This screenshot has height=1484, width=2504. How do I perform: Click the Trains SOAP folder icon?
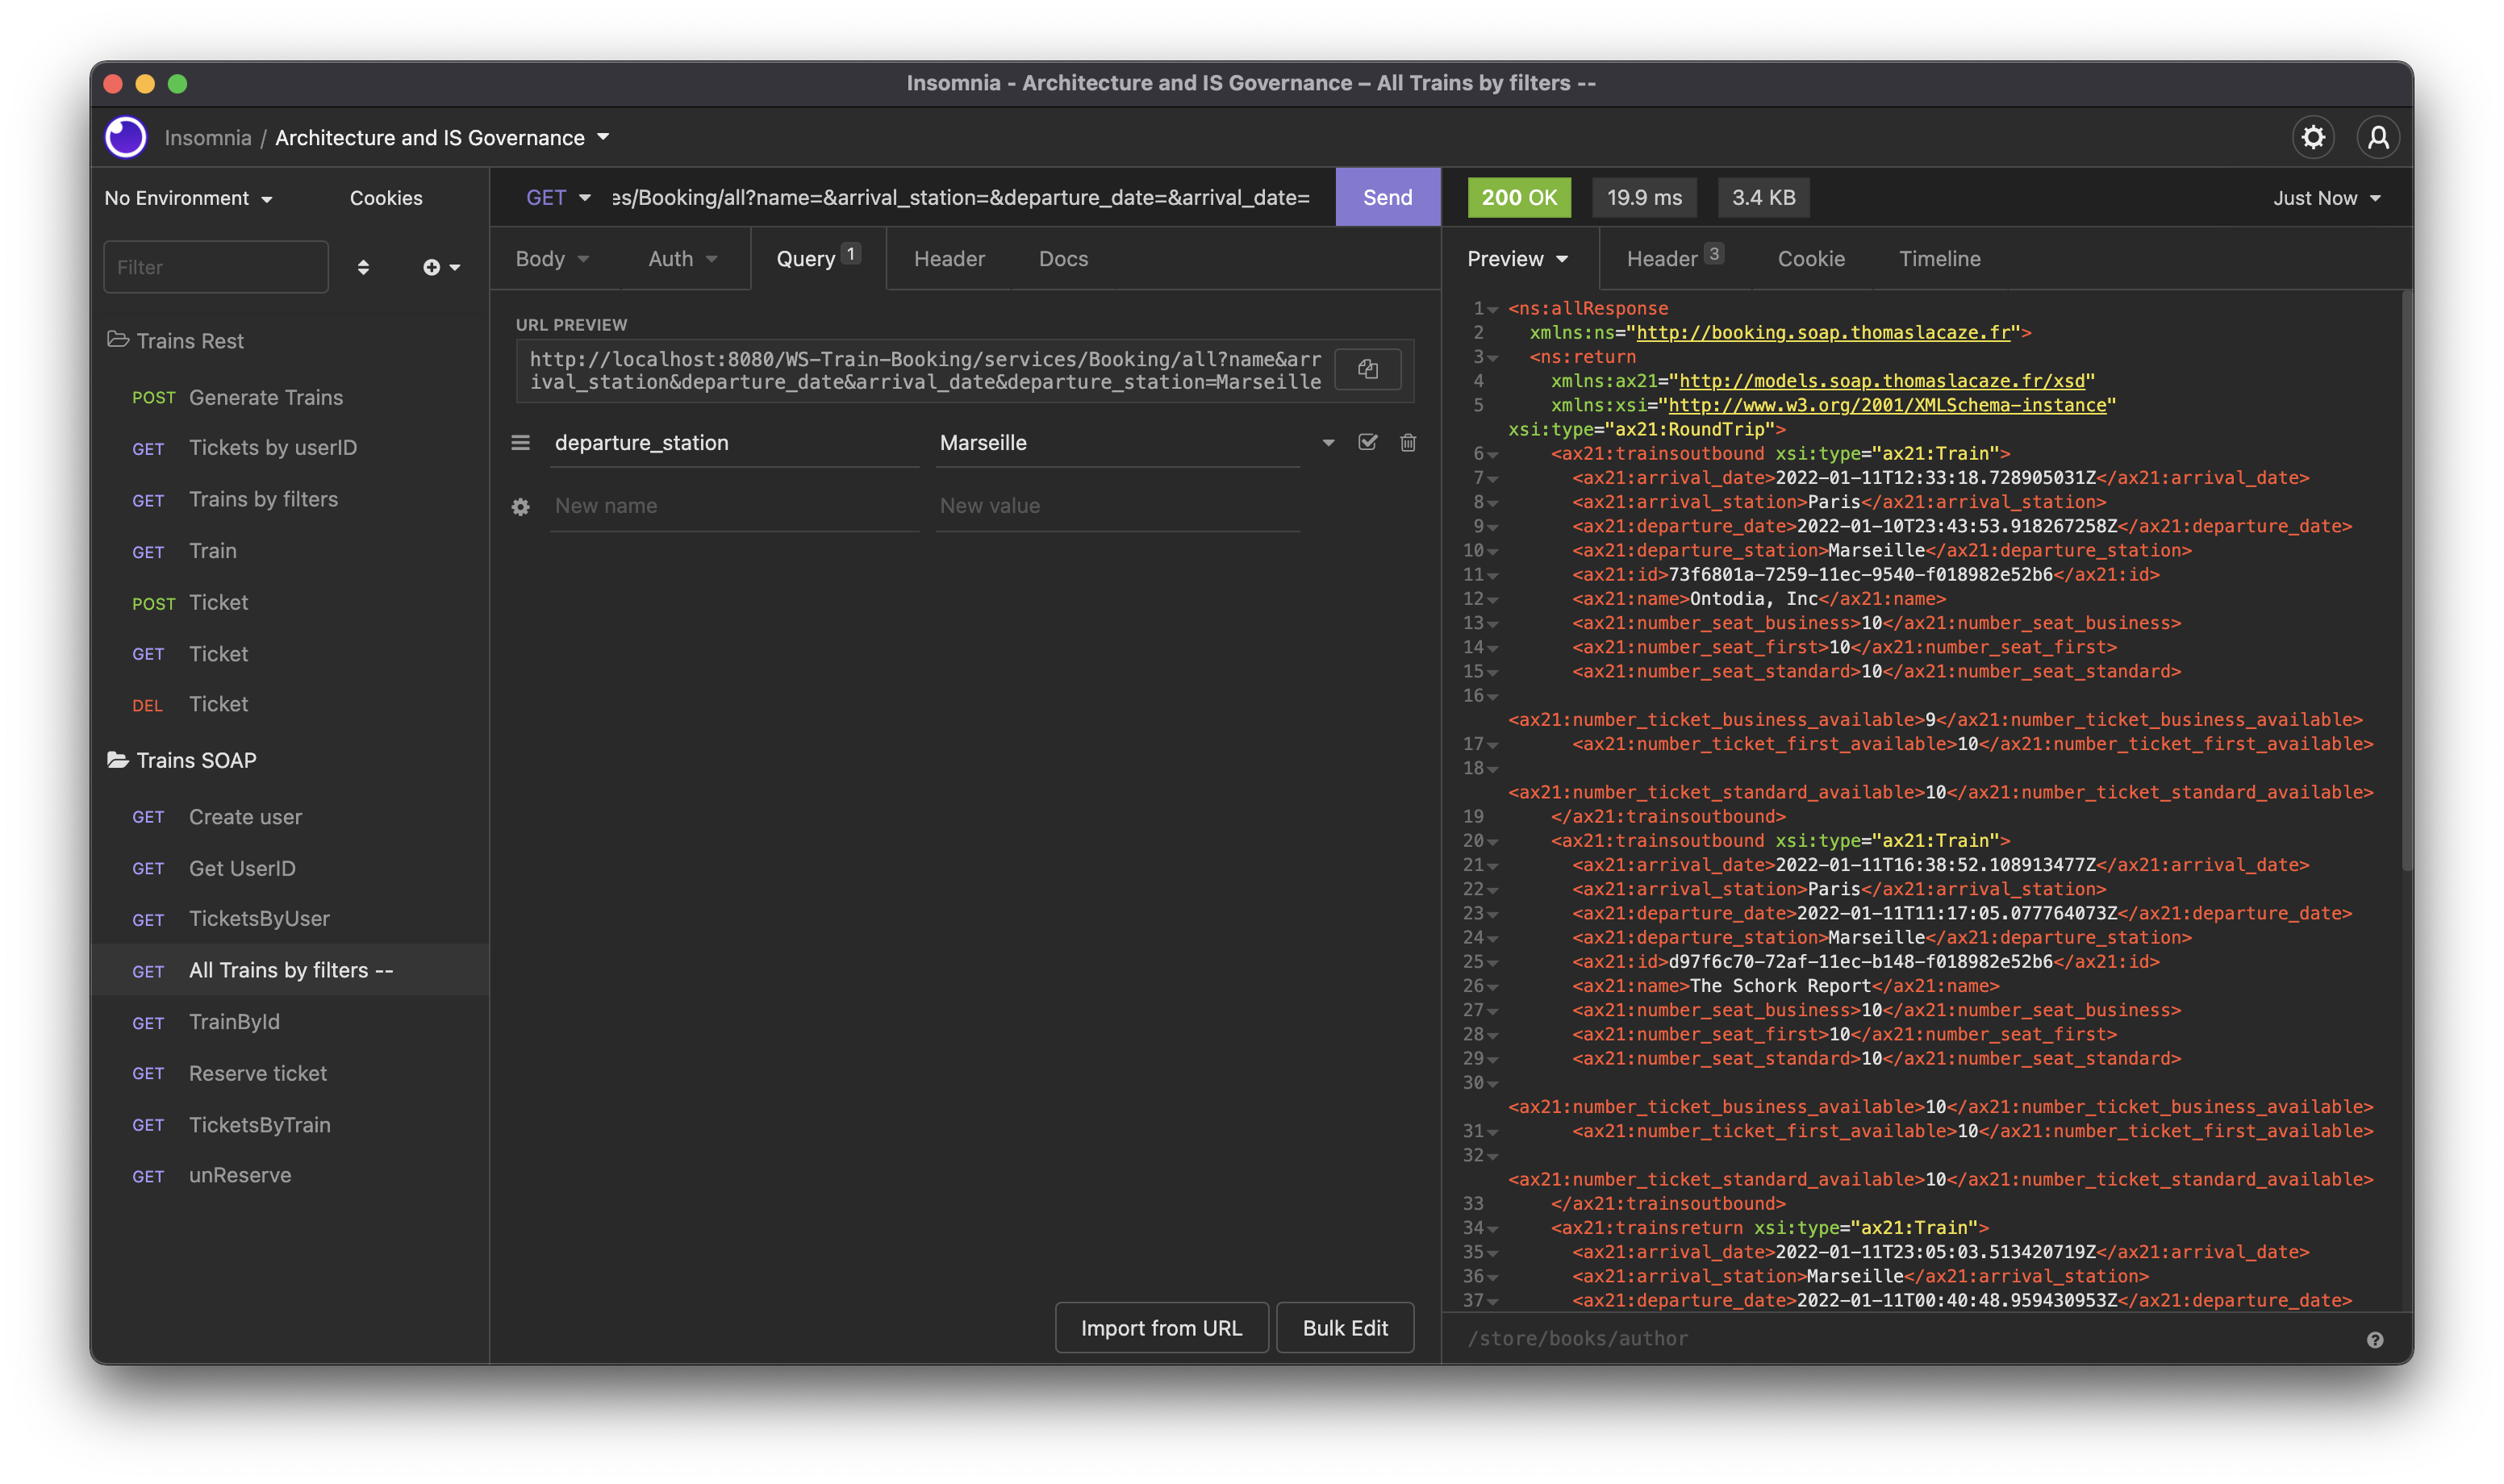pyautogui.click(x=118, y=760)
